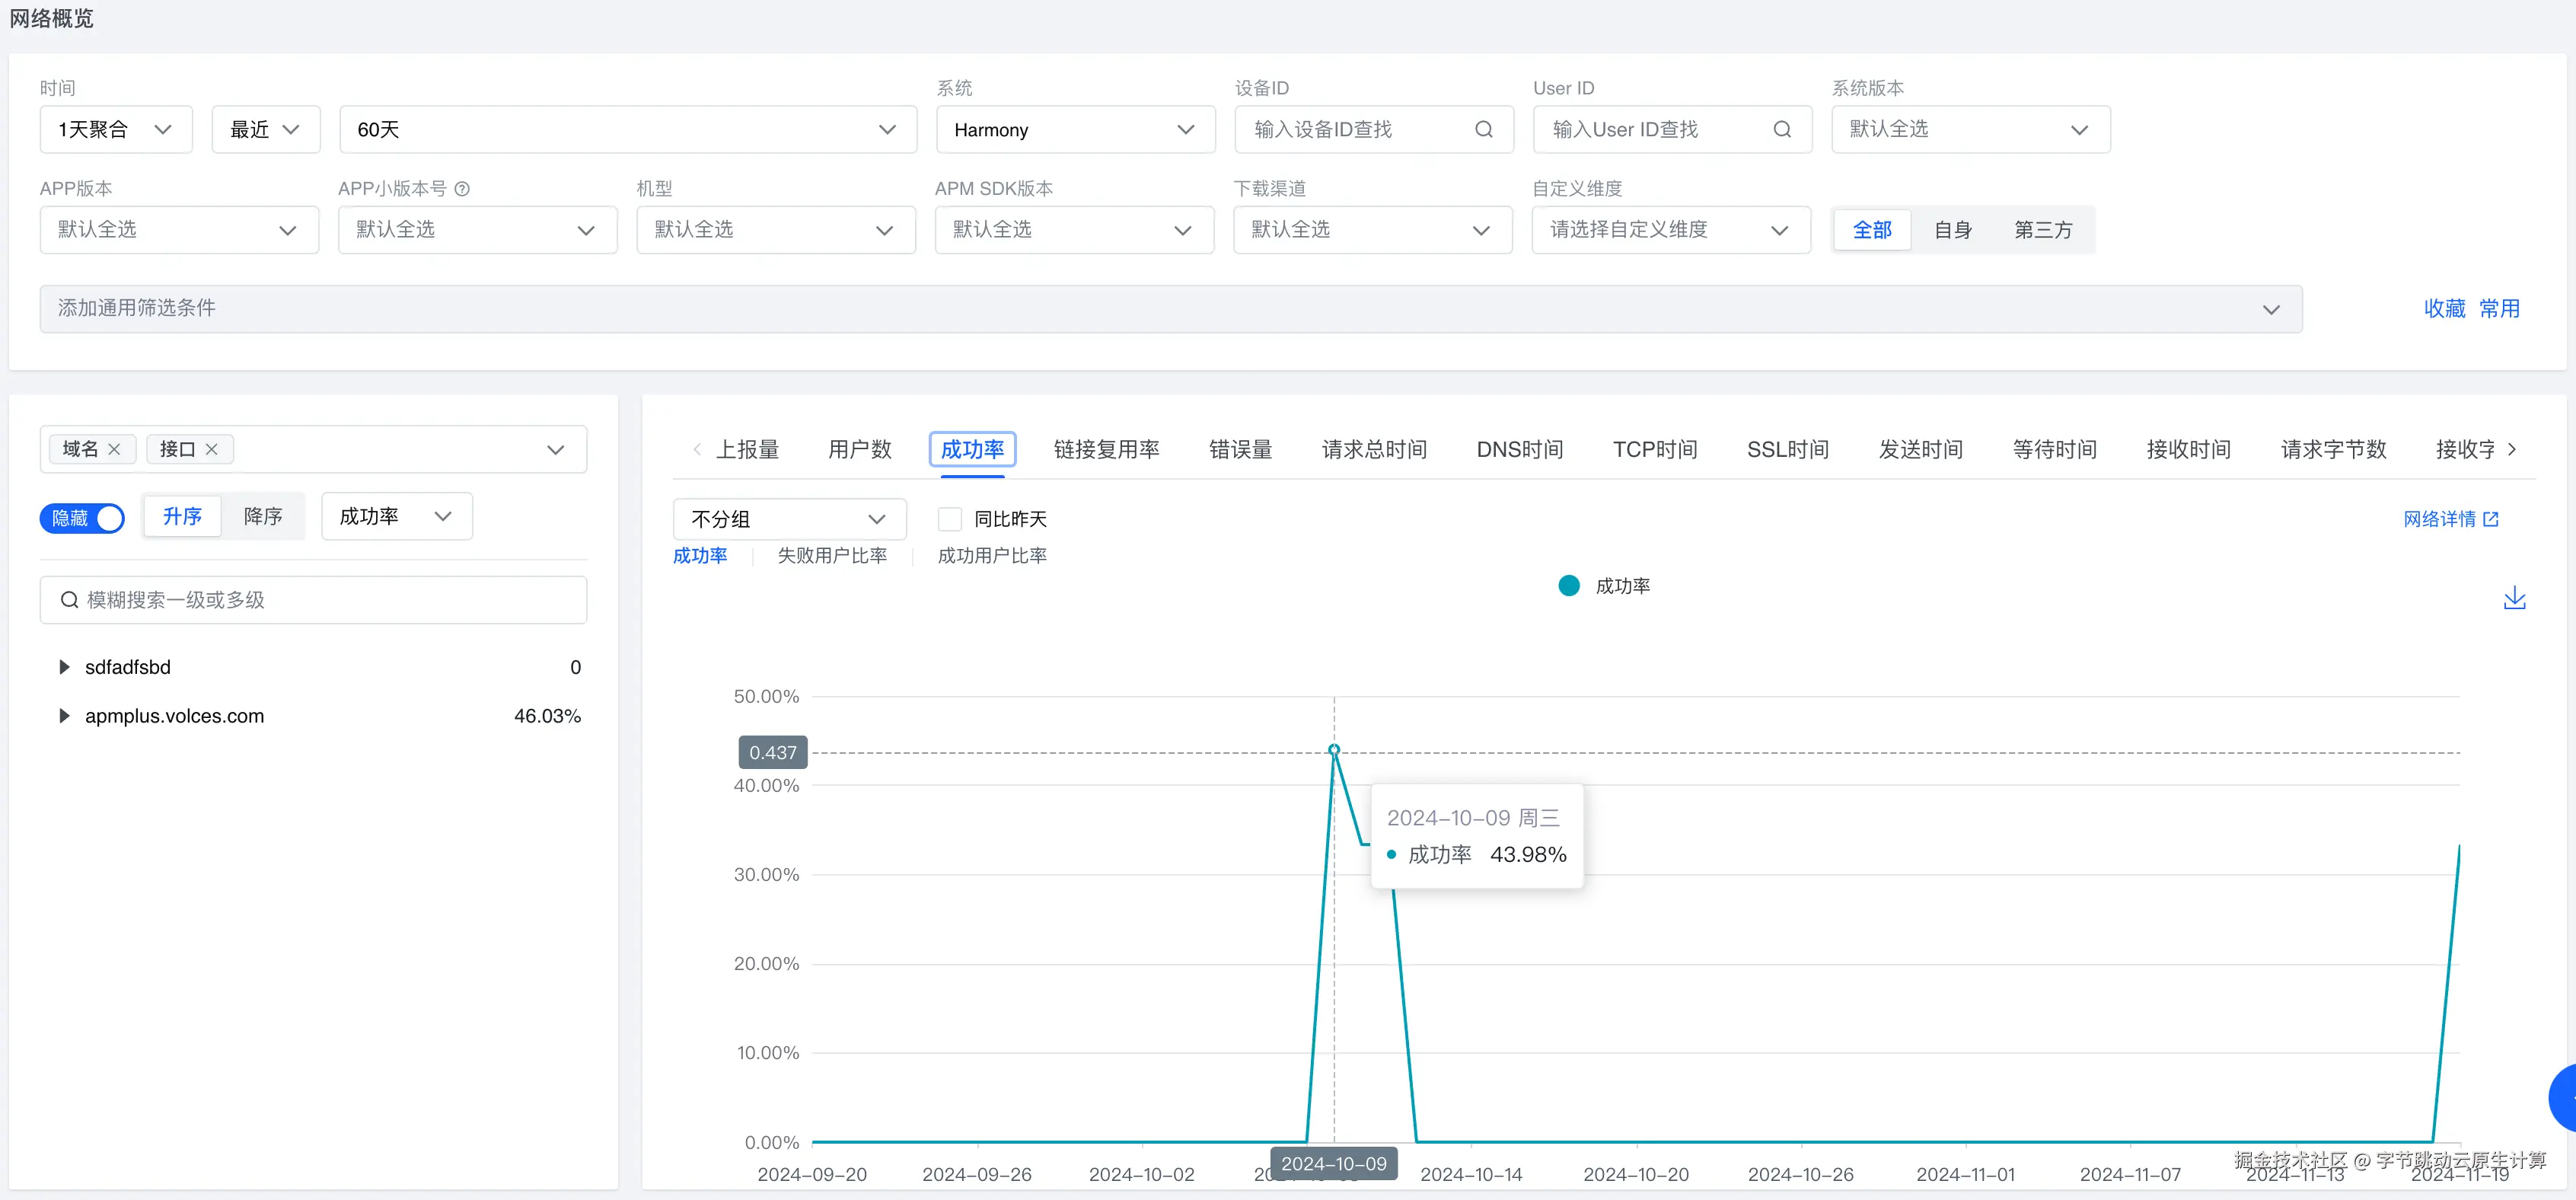Select 降序 sort order

(263, 516)
